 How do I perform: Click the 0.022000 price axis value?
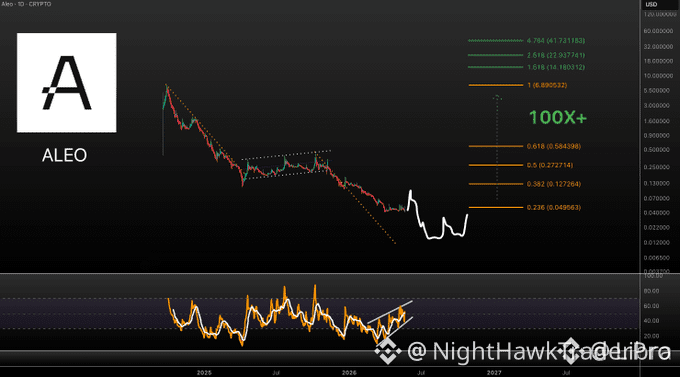click(x=657, y=228)
